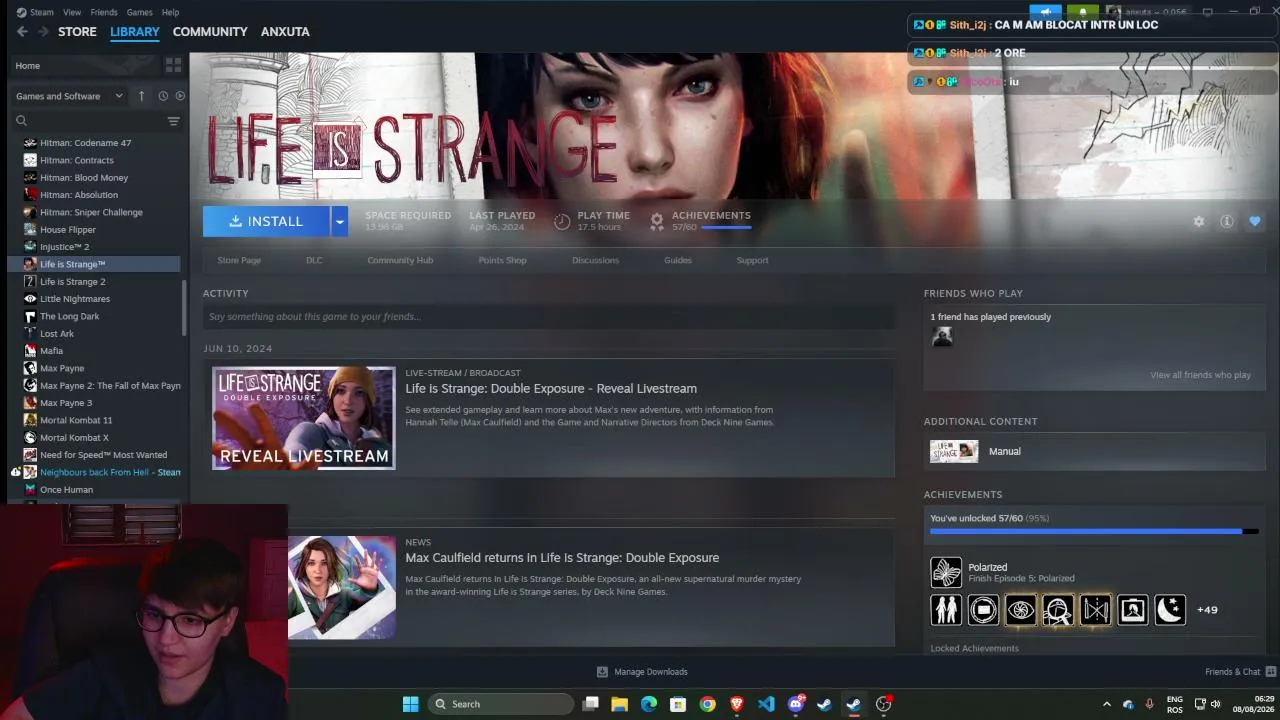Go forward with the navigation forward arrow

point(43,32)
